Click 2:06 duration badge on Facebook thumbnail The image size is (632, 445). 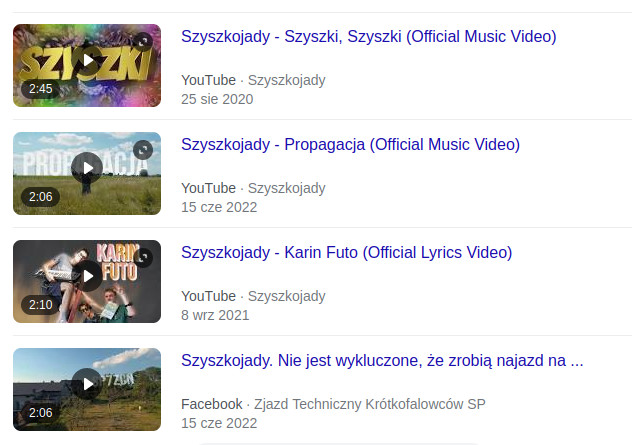pos(40,413)
